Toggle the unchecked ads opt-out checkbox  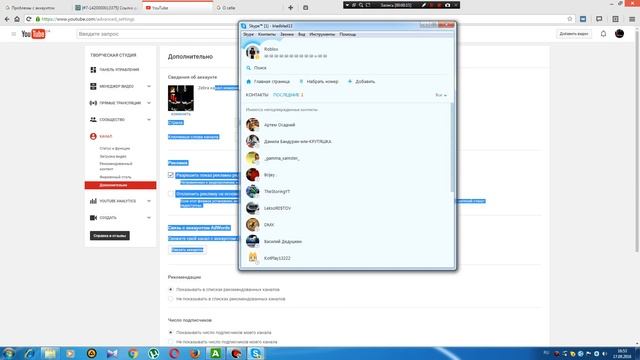171,193
